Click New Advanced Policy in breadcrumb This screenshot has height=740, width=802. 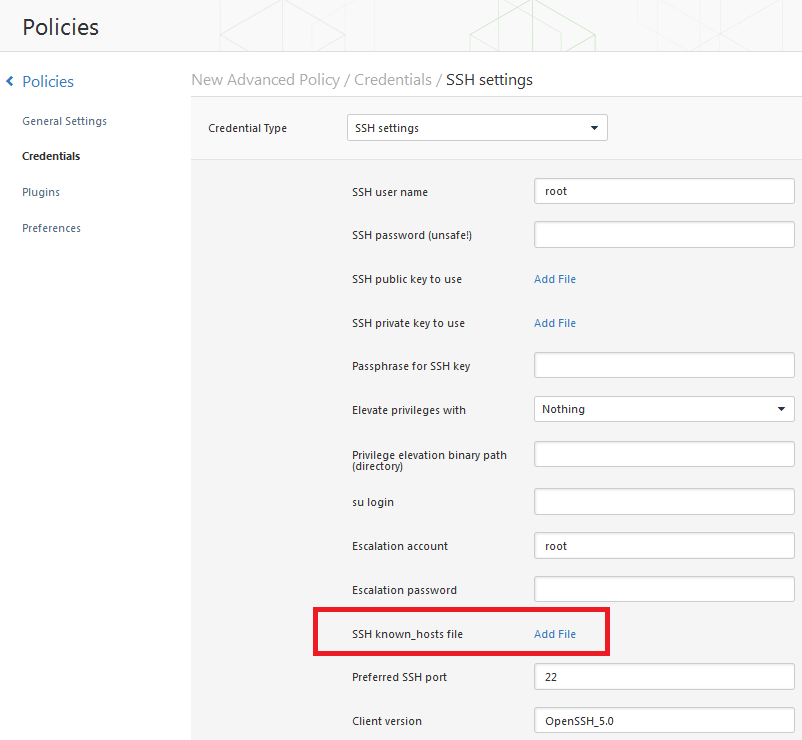[265, 80]
